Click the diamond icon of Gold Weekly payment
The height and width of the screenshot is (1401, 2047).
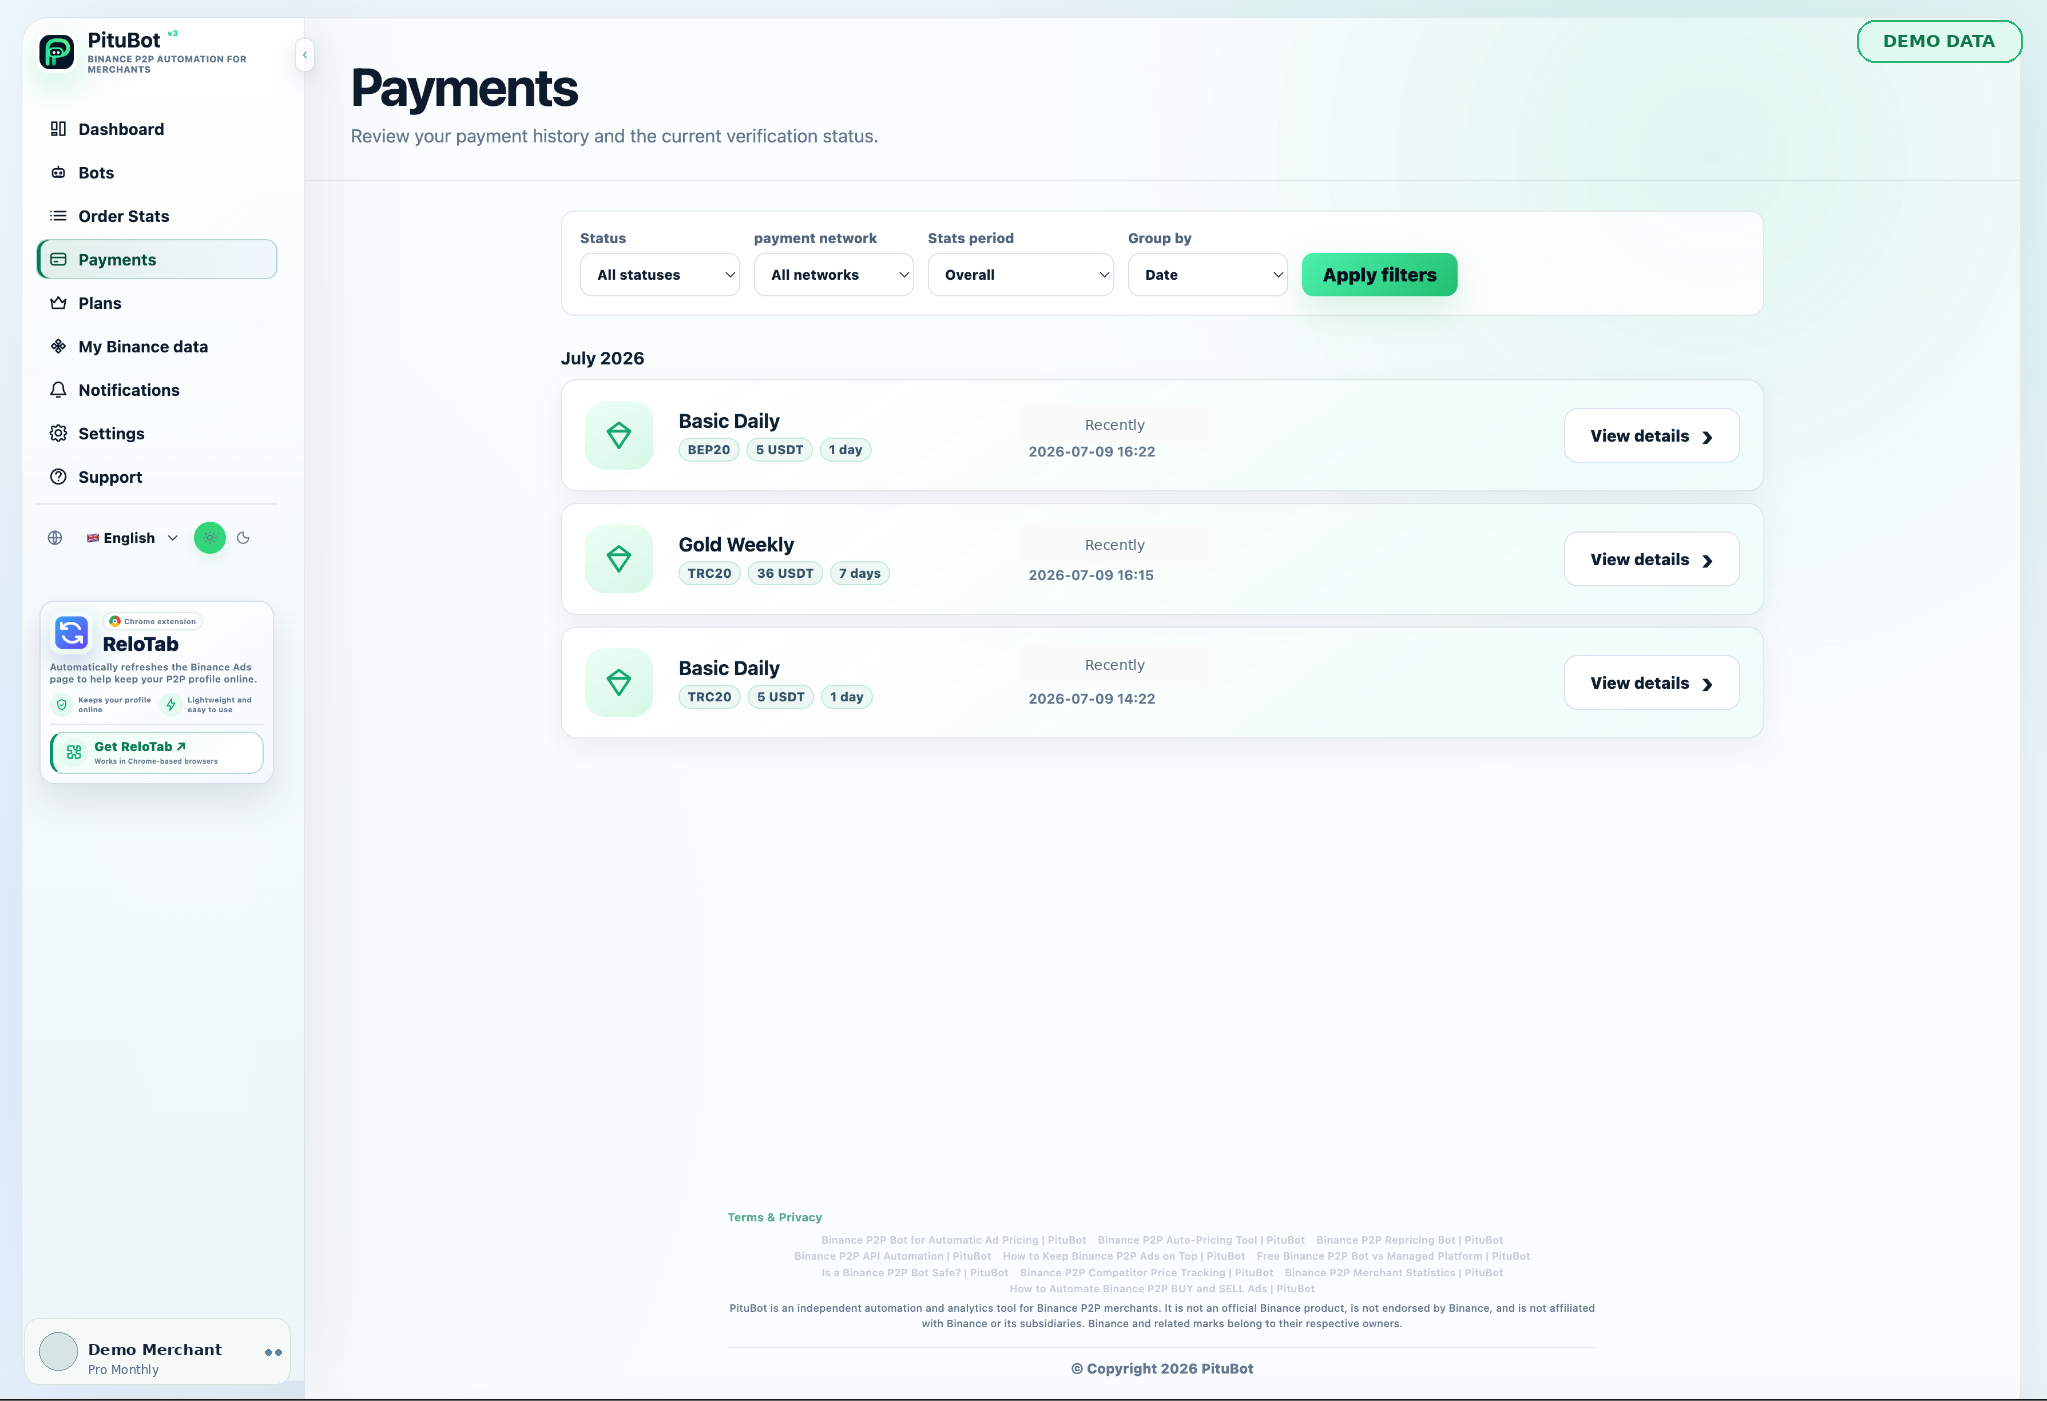(x=619, y=559)
